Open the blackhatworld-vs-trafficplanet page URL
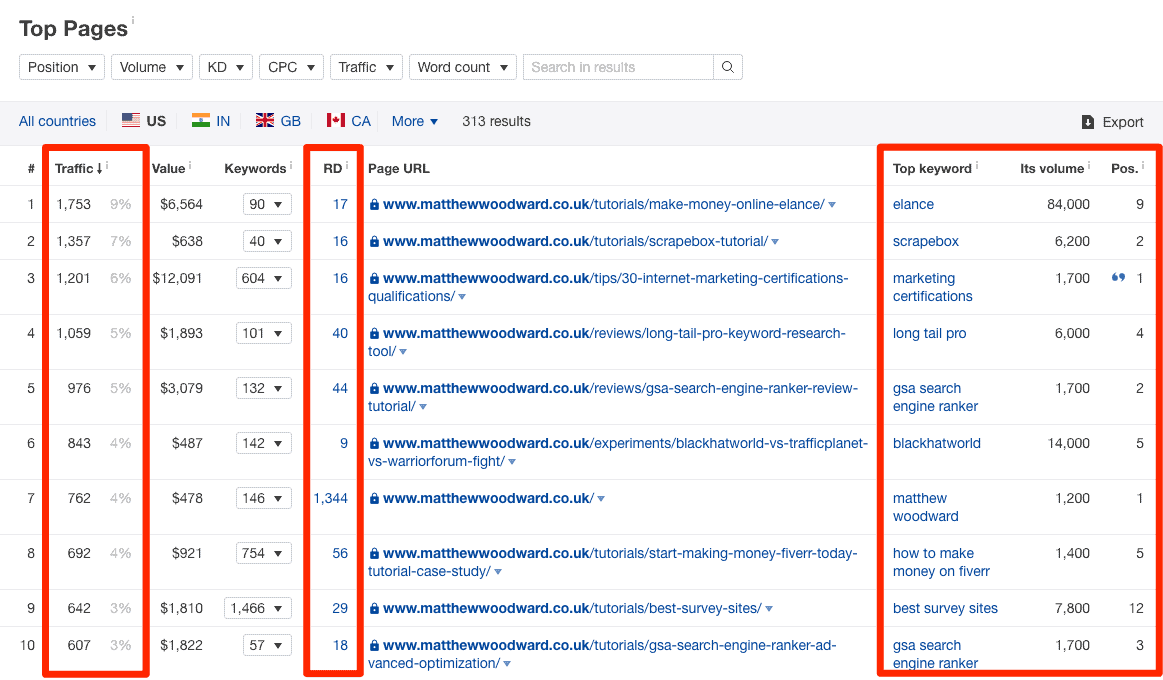The width and height of the screenshot is (1163, 680). tap(618, 452)
